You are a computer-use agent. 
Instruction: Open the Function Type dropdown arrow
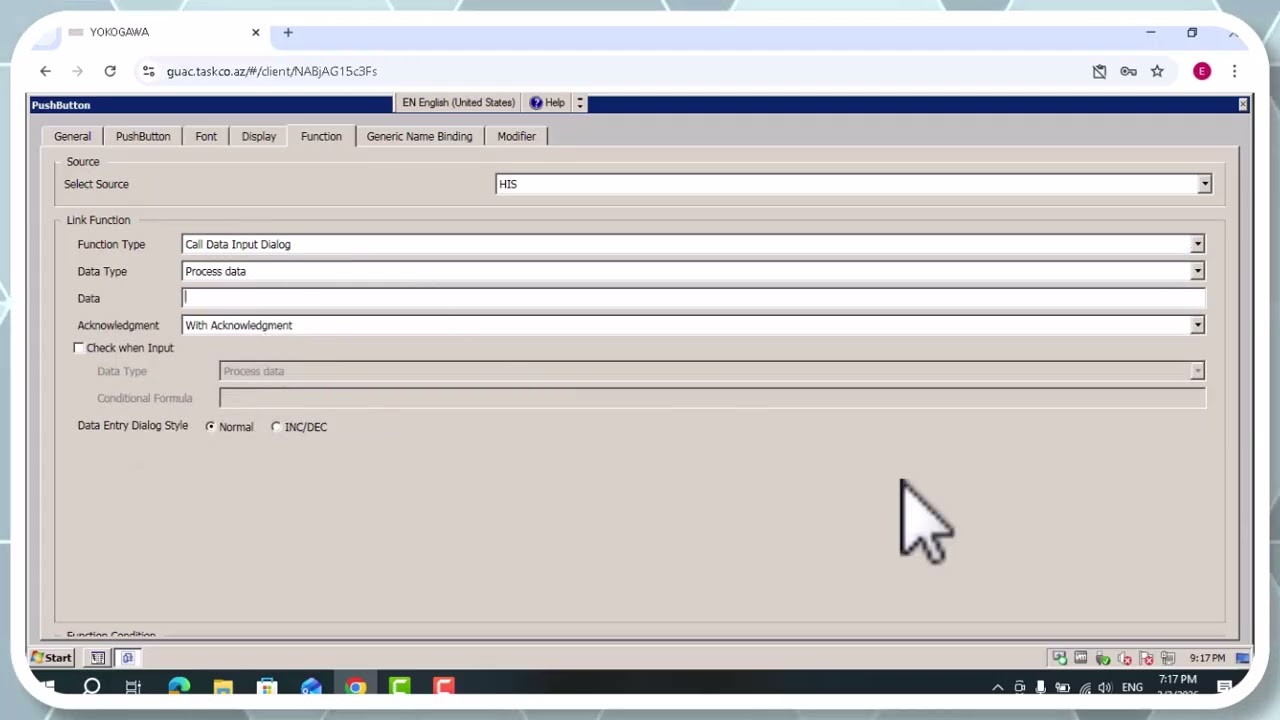[x=1197, y=244]
